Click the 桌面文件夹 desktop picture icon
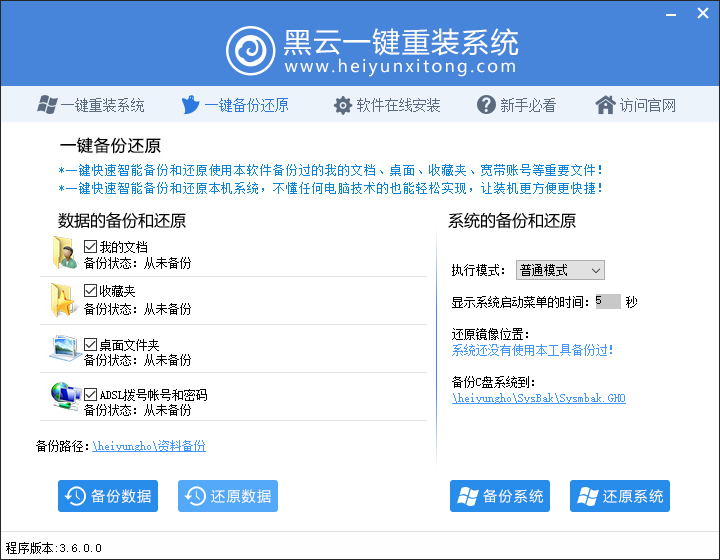Screen dimensions: 720x560 [x=65, y=348]
